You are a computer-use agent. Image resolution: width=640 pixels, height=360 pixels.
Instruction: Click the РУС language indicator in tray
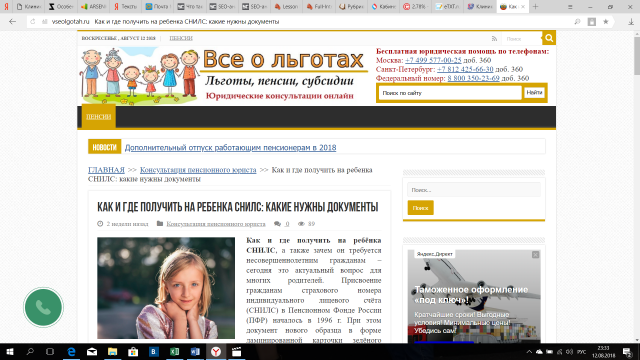click(582, 352)
